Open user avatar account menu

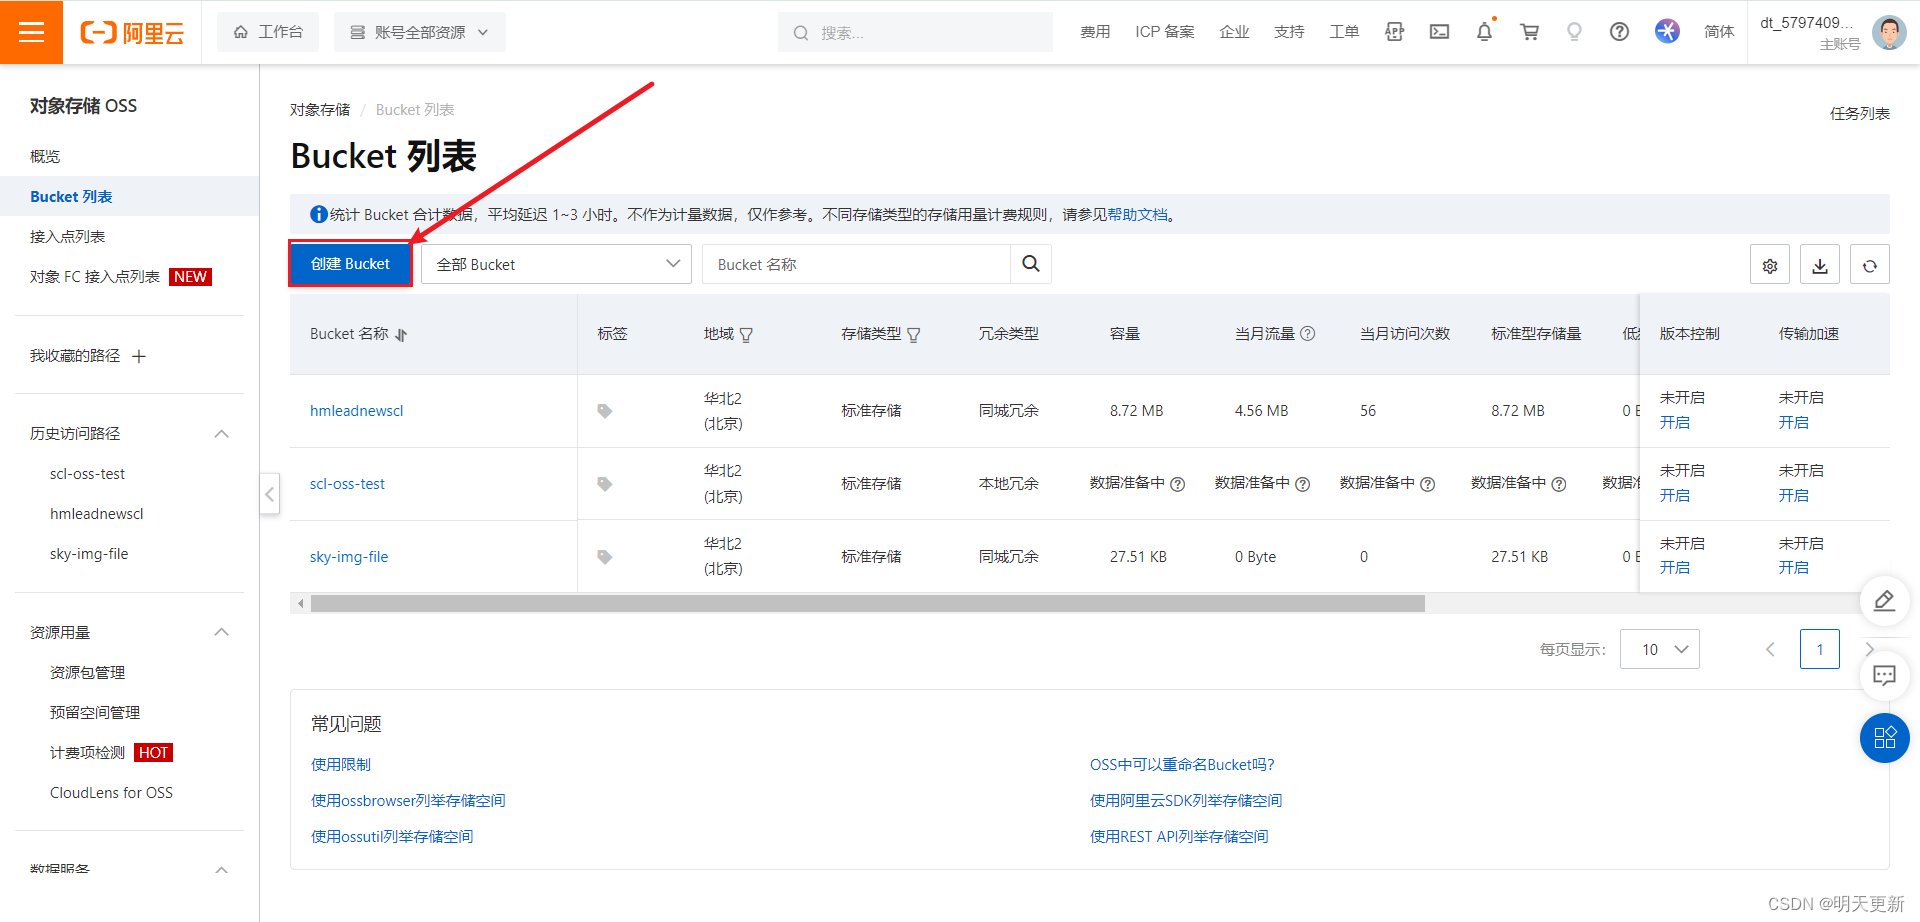pos(1888,32)
